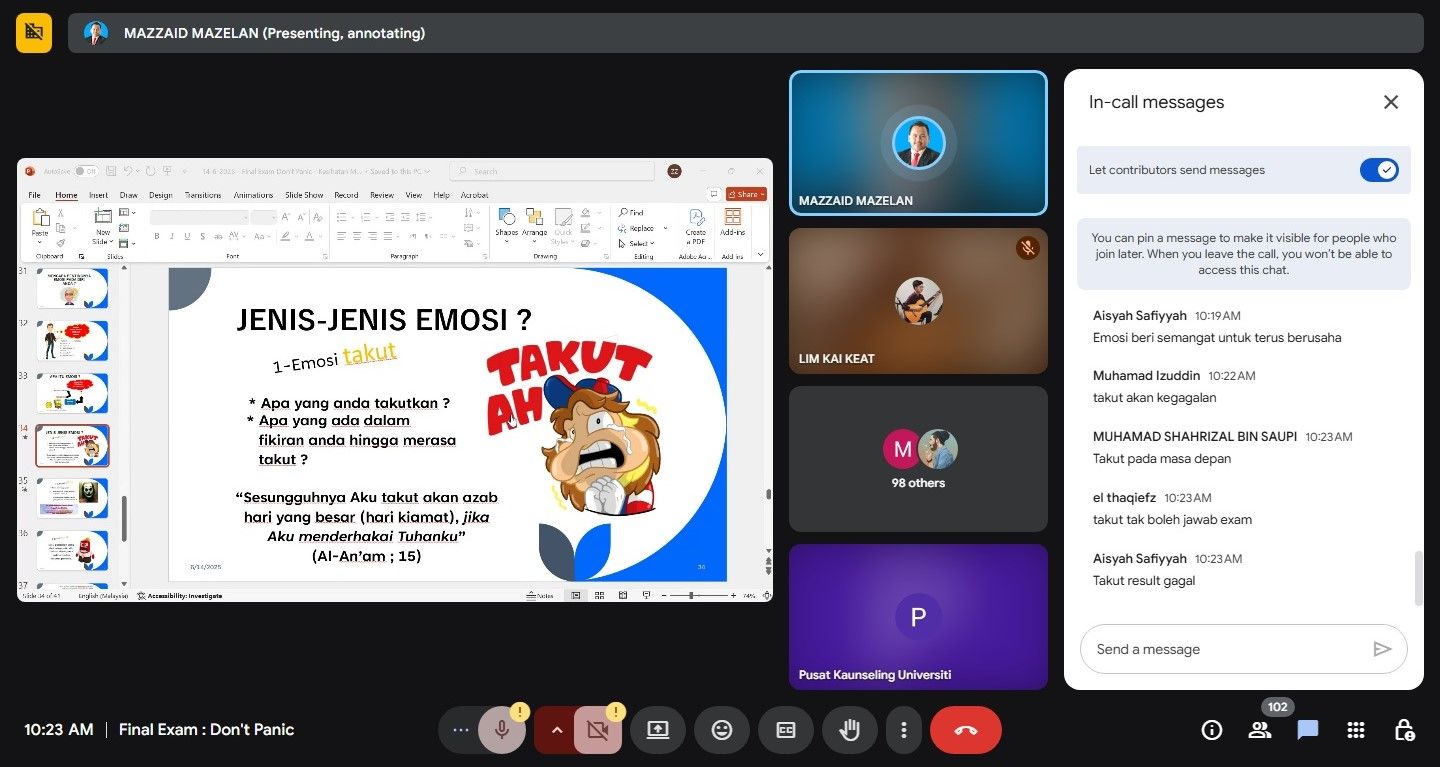1440x767 pixels.
Task: Open meeting details info icon
Action: [1212, 730]
